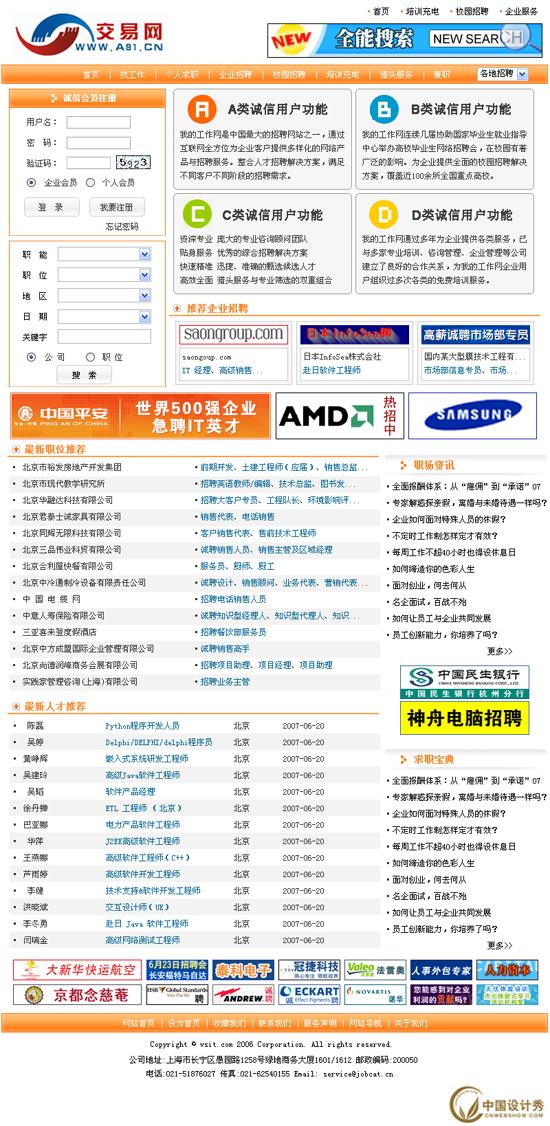Open 更多>> under 职场资讯
Screen dimensions: 550x1126
[x=500, y=651]
